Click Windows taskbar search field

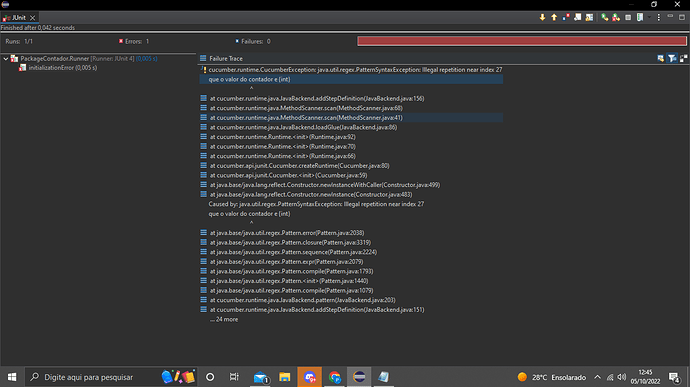click(92, 377)
